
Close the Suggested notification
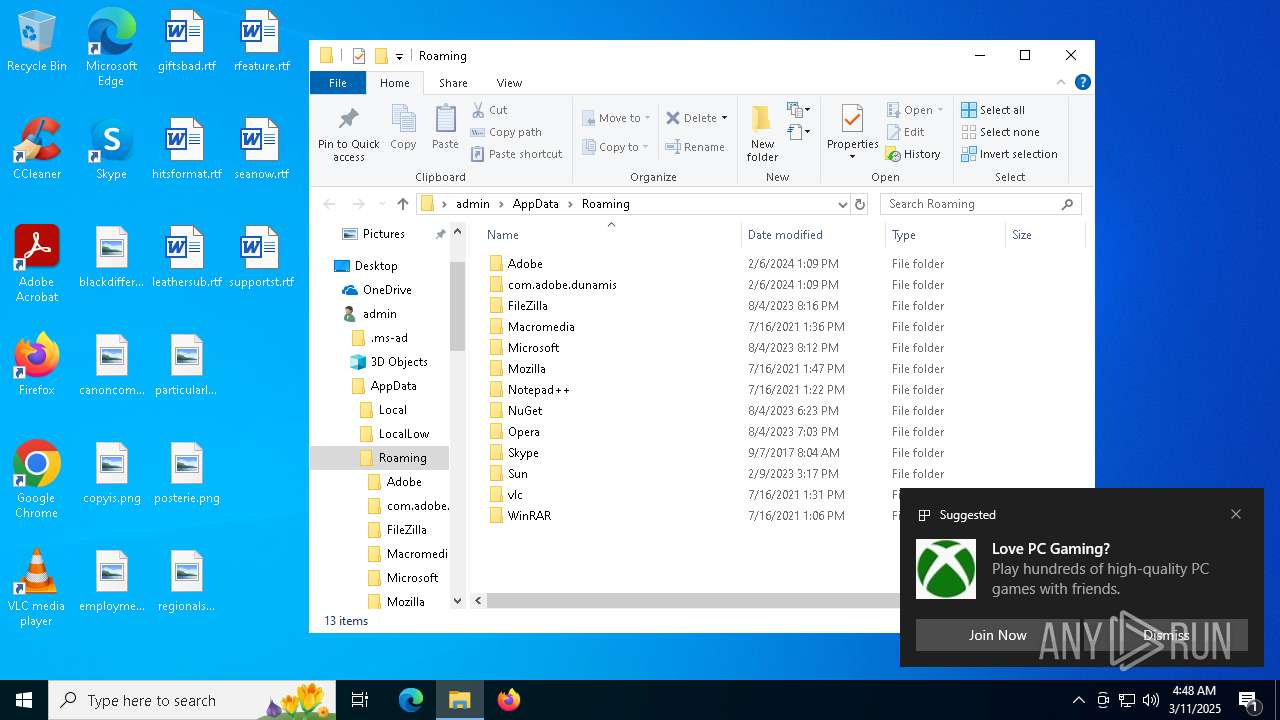tap(1236, 514)
